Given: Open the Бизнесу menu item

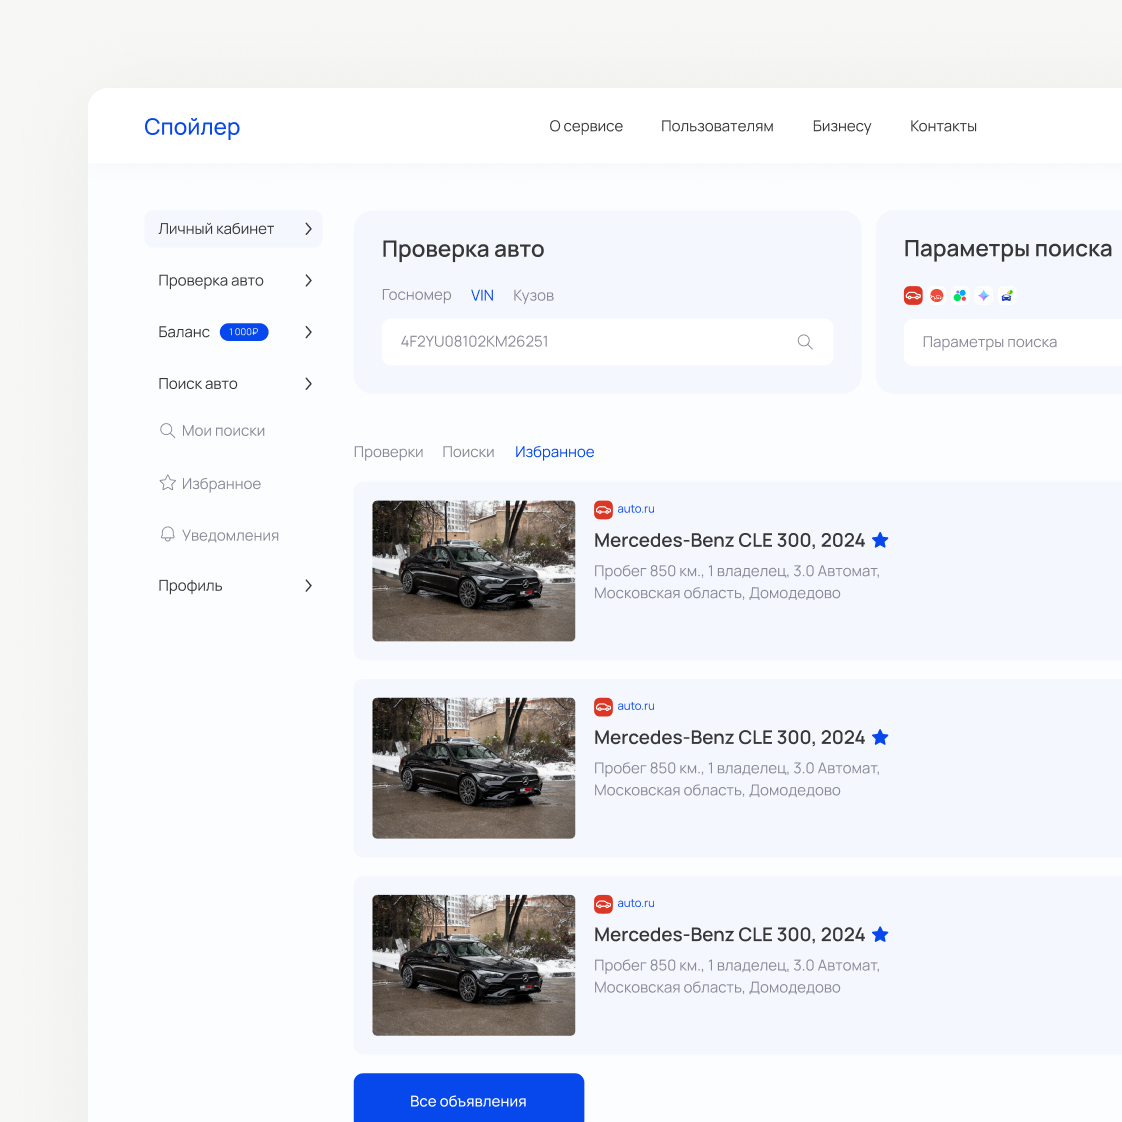Looking at the screenshot, I should tap(842, 126).
